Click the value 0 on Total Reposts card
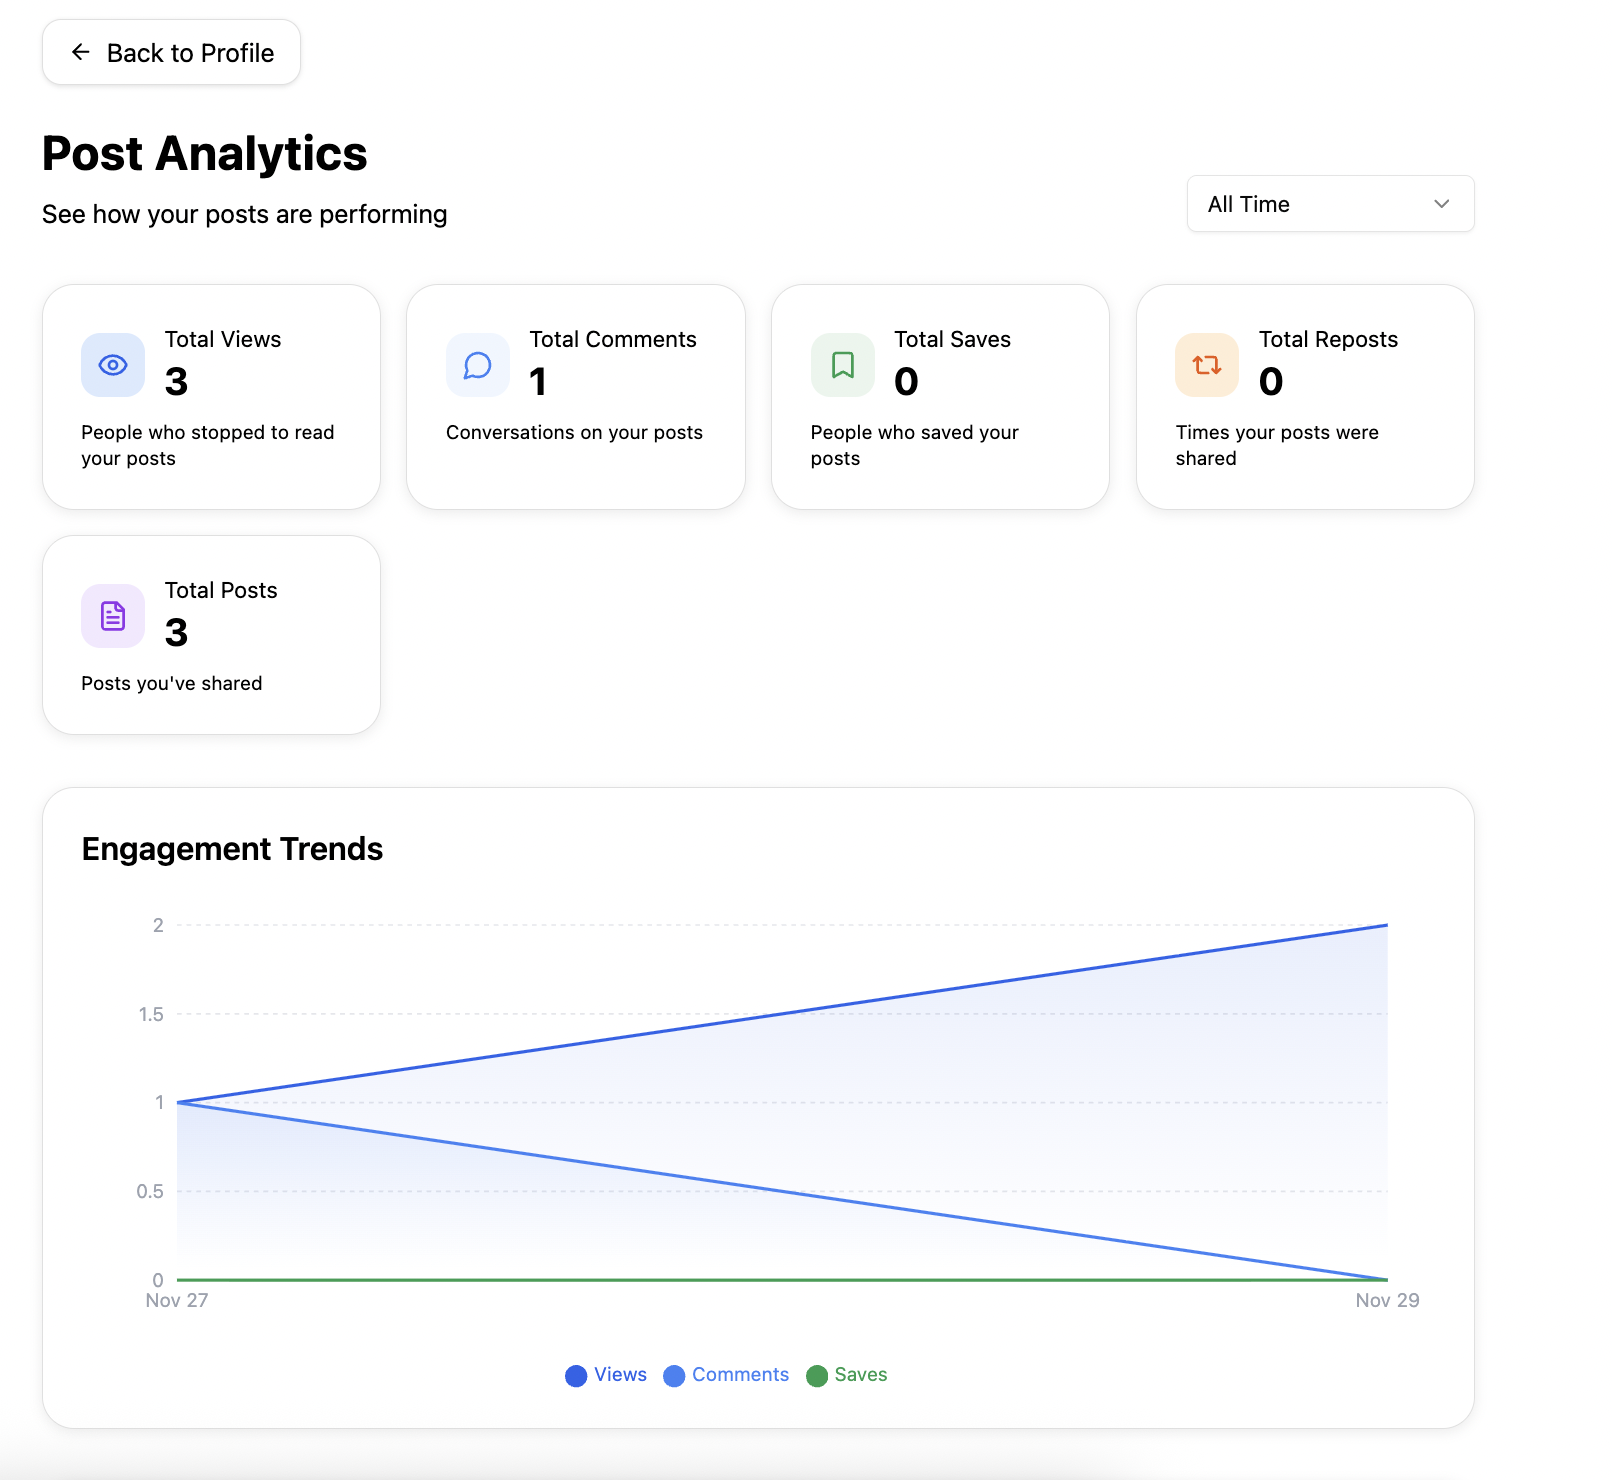 [1271, 381]
